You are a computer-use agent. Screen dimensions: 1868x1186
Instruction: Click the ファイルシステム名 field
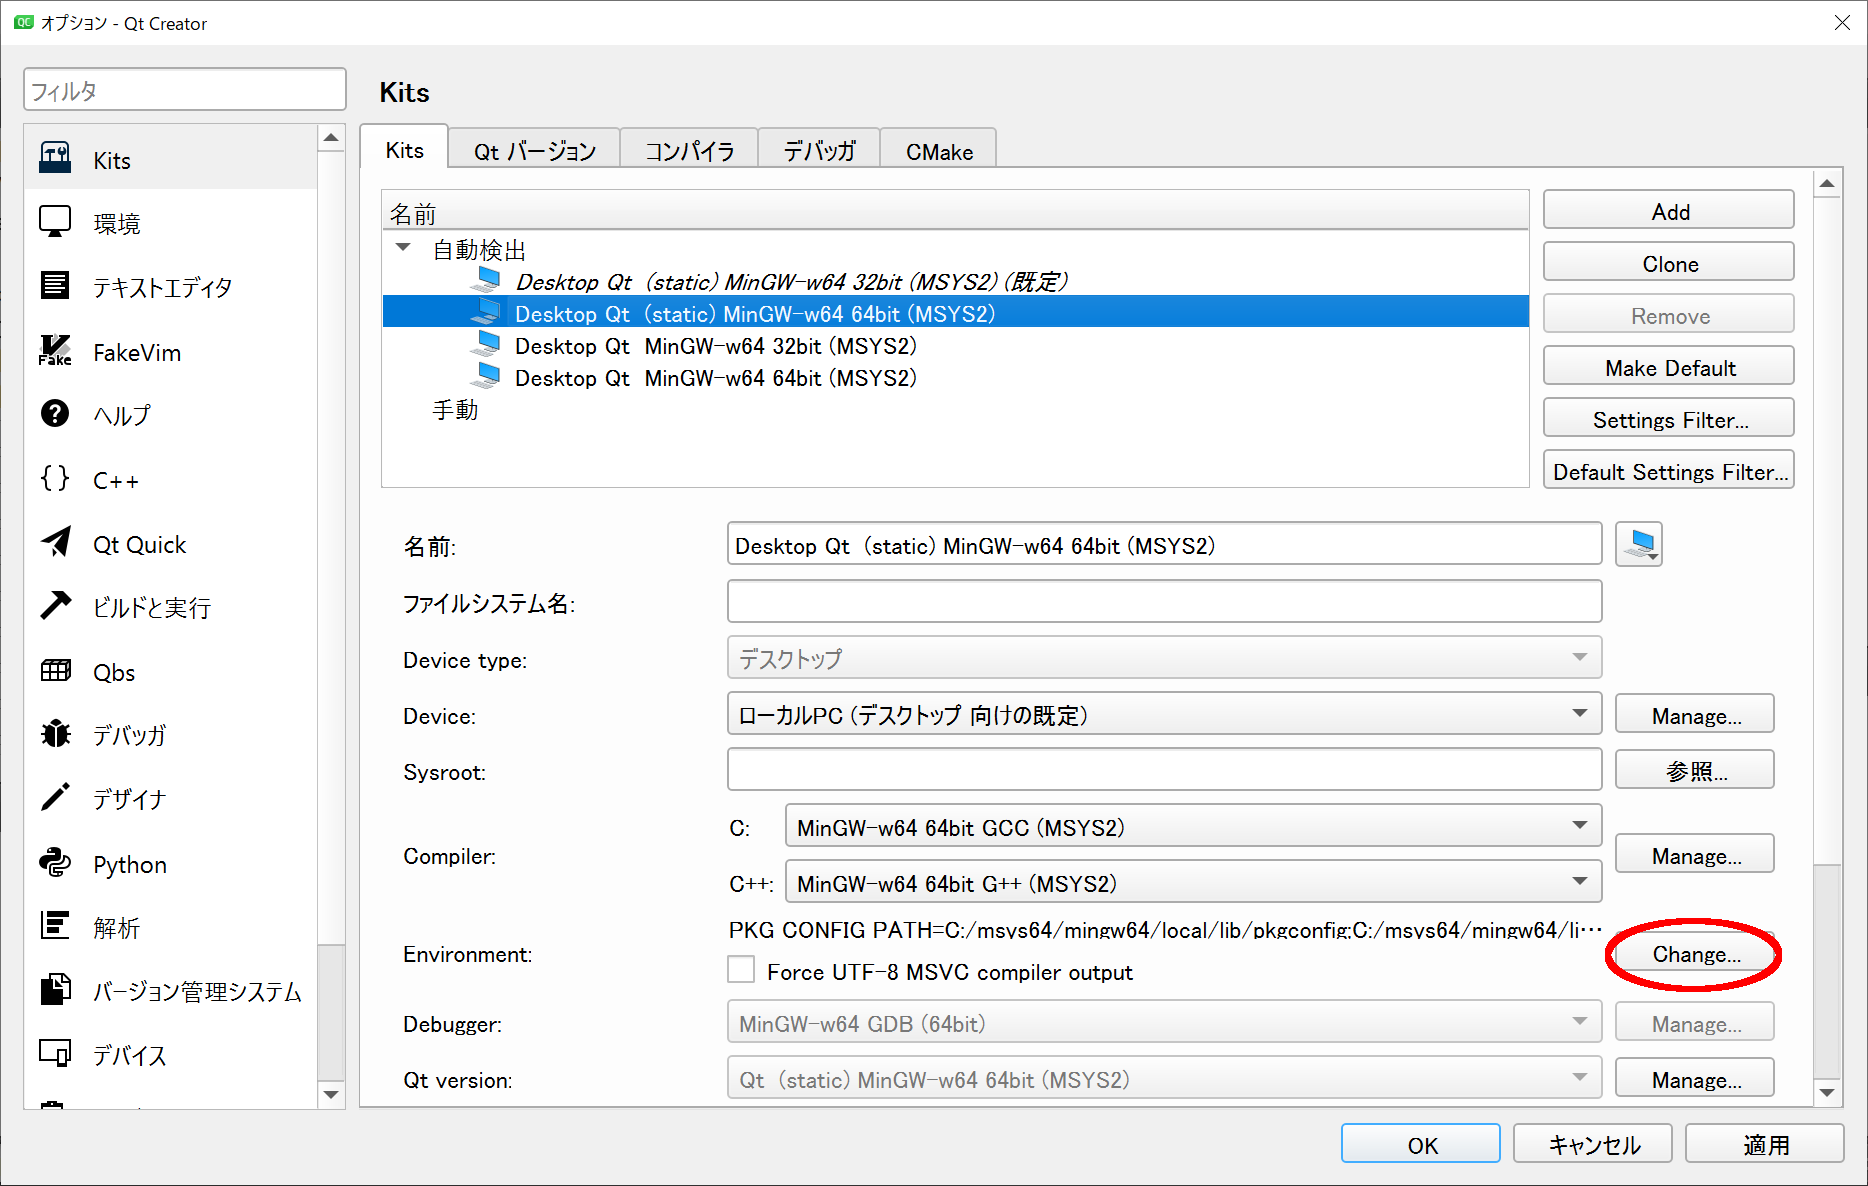(x=1164, y=601)
